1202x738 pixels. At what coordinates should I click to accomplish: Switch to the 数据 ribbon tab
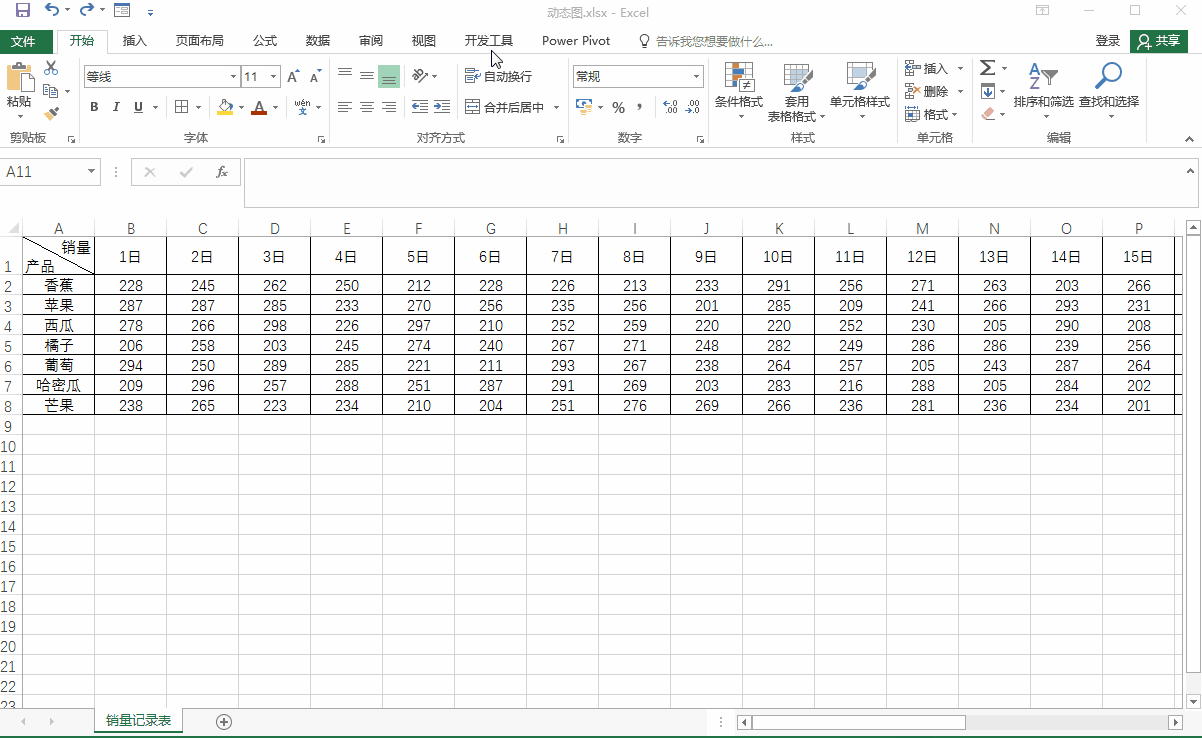click(x=318, y=41)
